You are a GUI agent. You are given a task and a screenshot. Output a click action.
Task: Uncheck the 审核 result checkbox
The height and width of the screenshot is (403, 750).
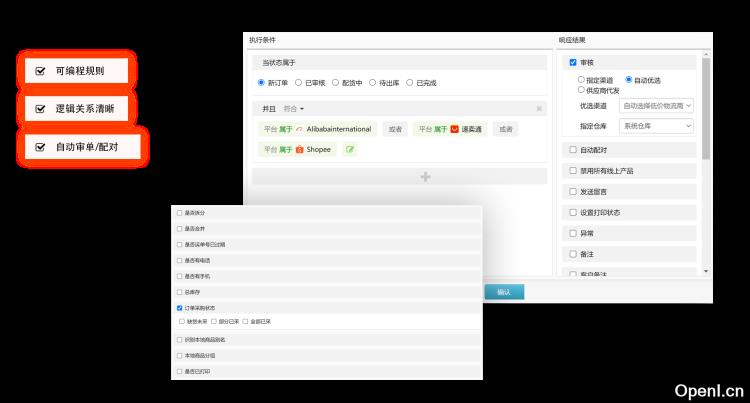[573, 63]
